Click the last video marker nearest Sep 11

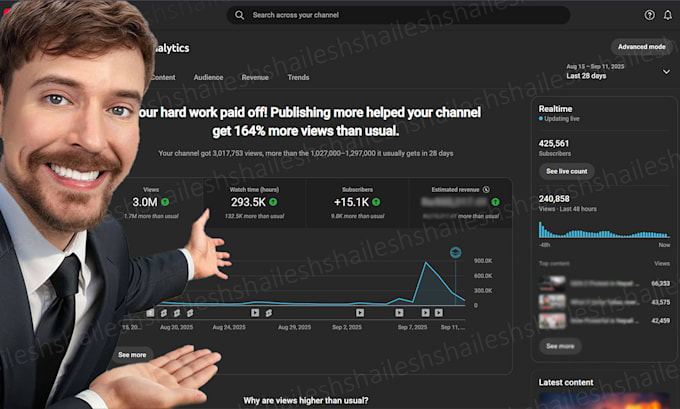point(439,313)
